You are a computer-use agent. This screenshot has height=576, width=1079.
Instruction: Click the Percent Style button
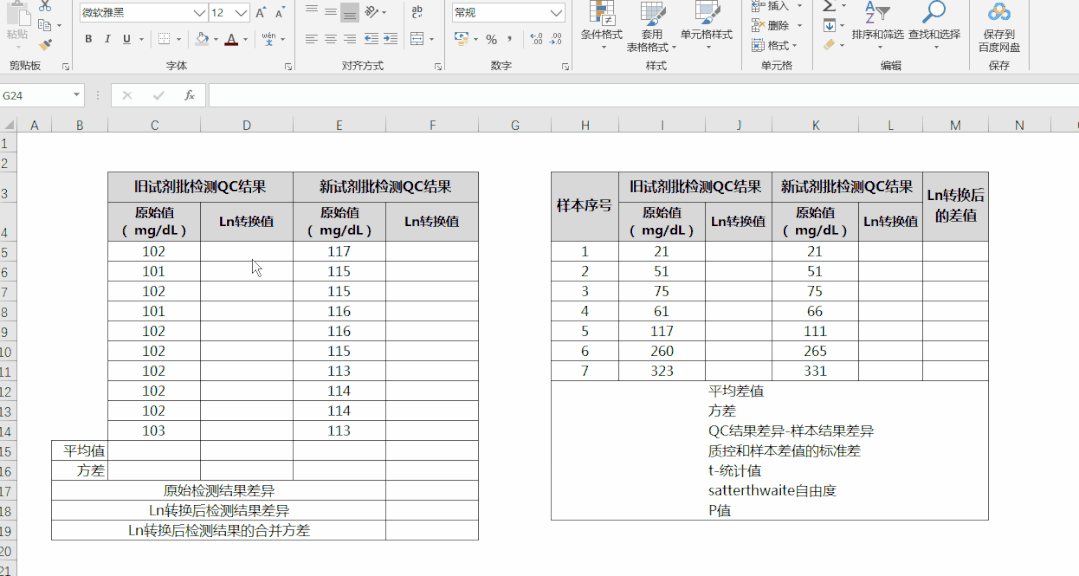[491, 39]
